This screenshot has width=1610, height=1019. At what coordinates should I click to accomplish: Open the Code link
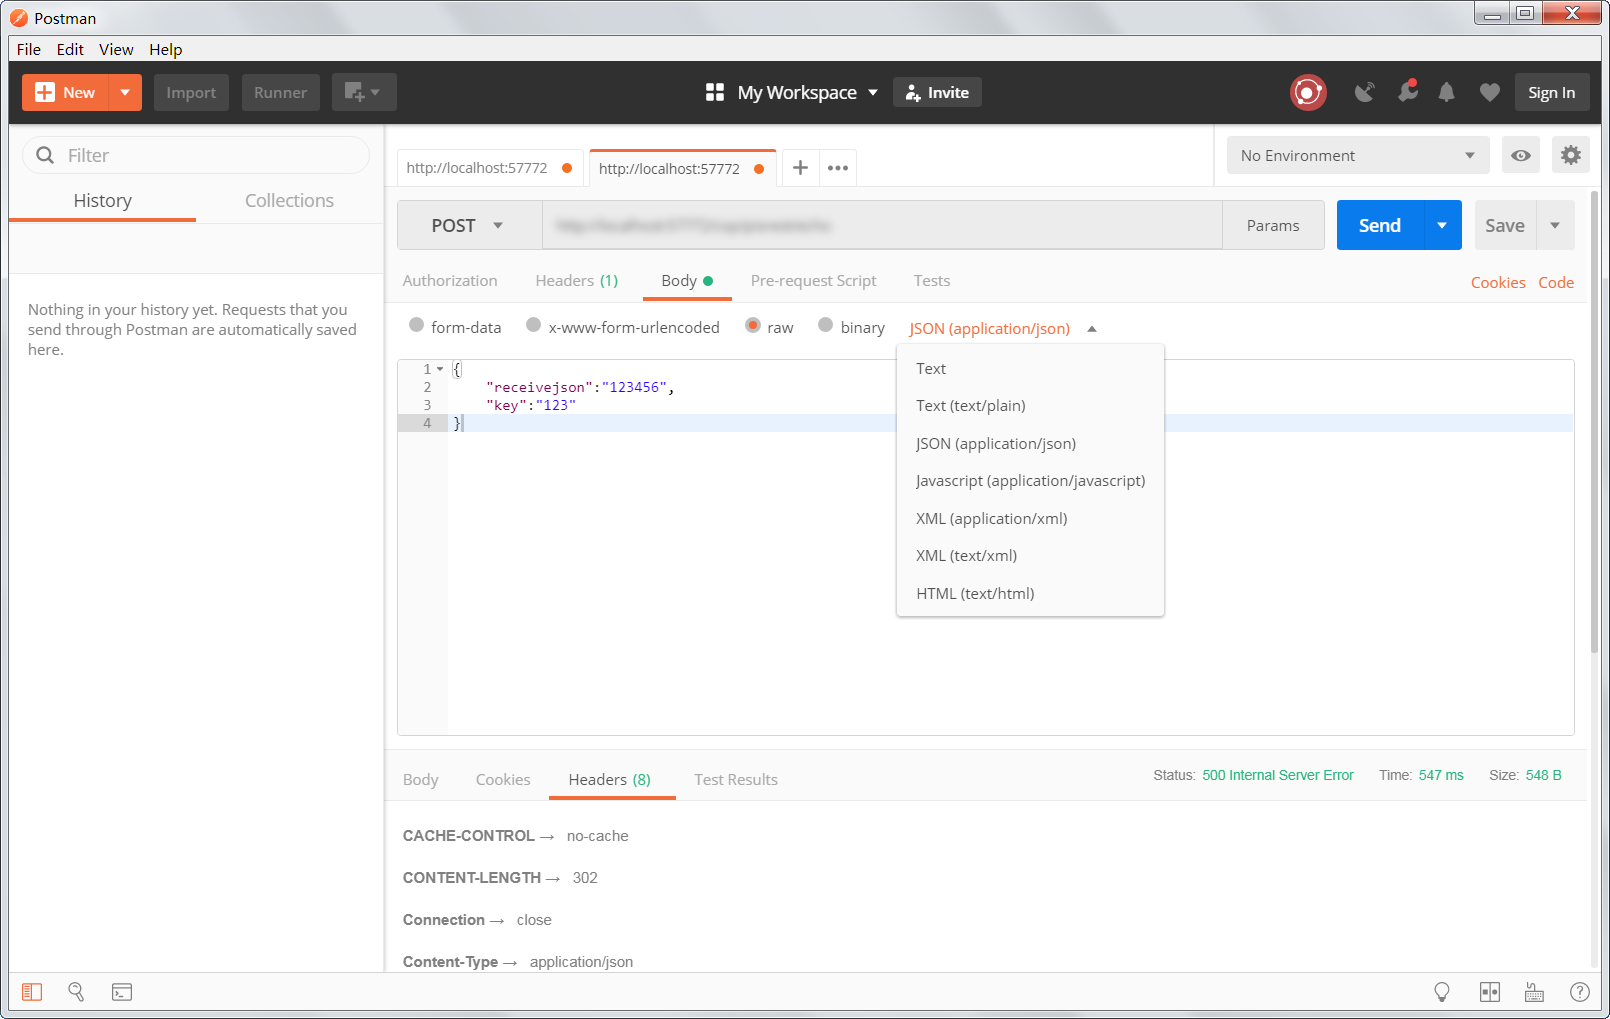[x=1556, y=282]
